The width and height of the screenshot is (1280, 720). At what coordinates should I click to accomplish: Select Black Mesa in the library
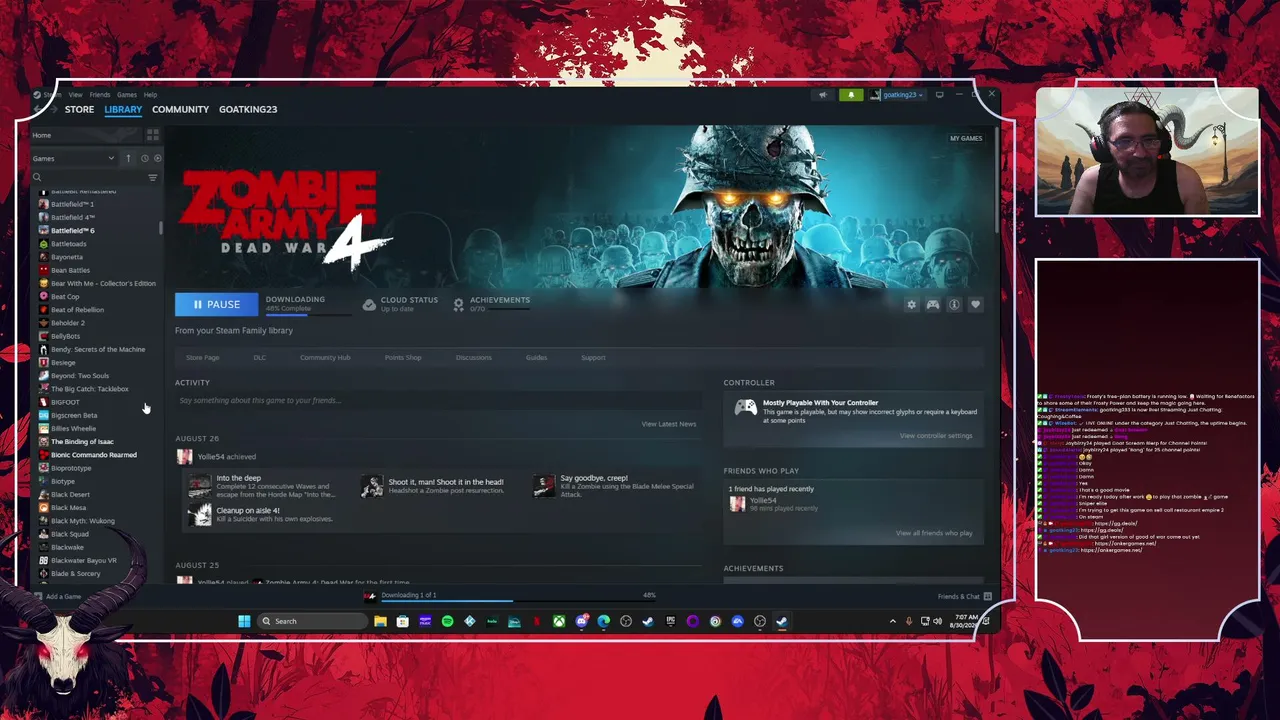pyautogui.click(x=68, y=507)
